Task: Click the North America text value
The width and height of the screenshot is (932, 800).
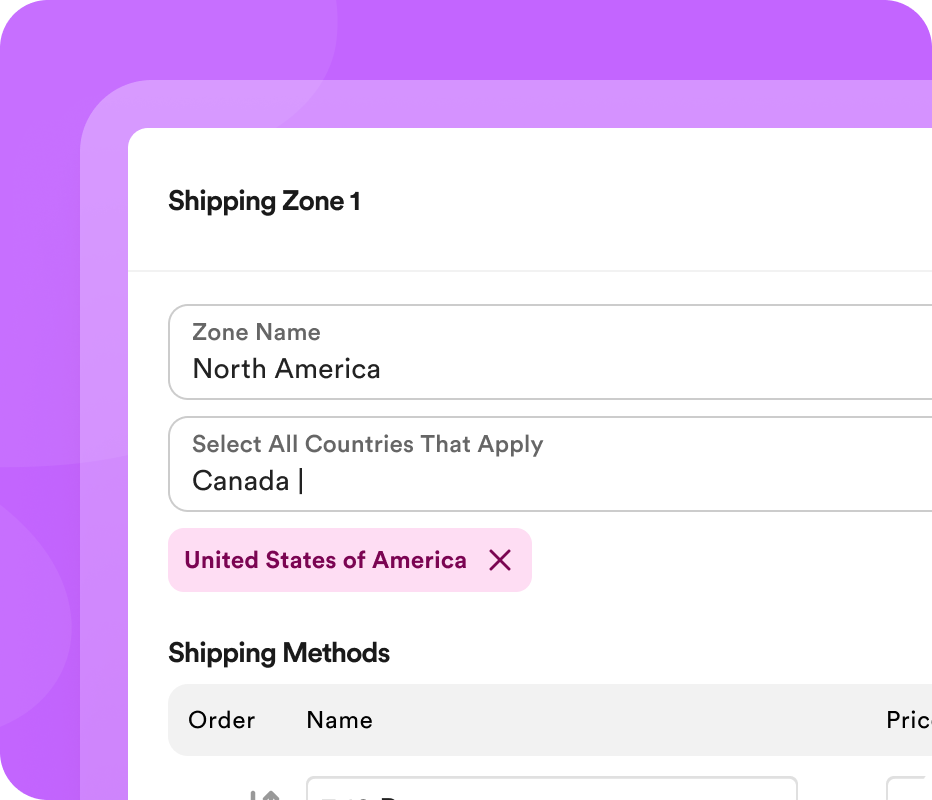Action: click(x=286, y=369)
